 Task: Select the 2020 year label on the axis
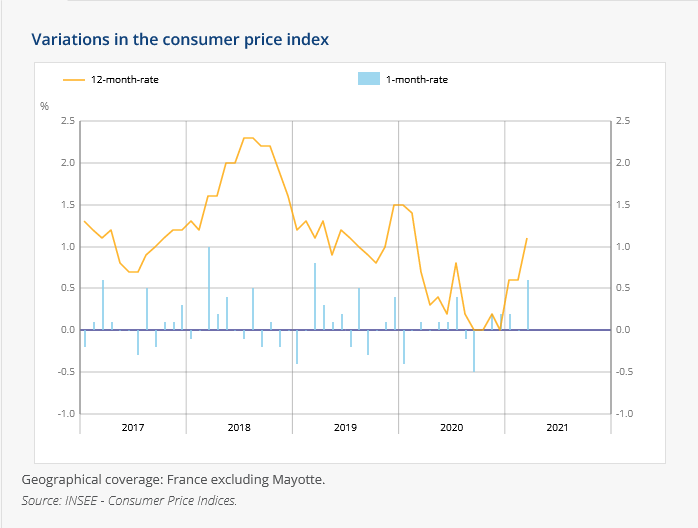451,428
